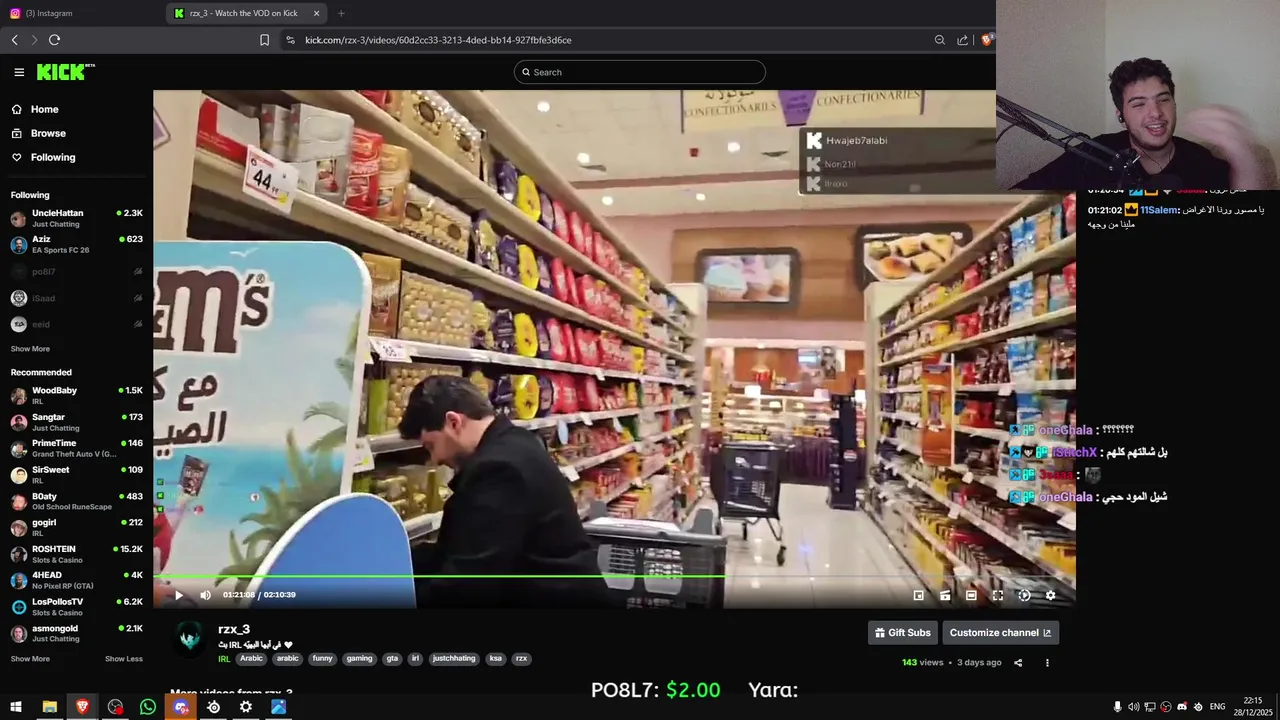Open the rzx_3 channel name link
Image resolution: width=1280 pixels, height=720 pixels.
234,629
